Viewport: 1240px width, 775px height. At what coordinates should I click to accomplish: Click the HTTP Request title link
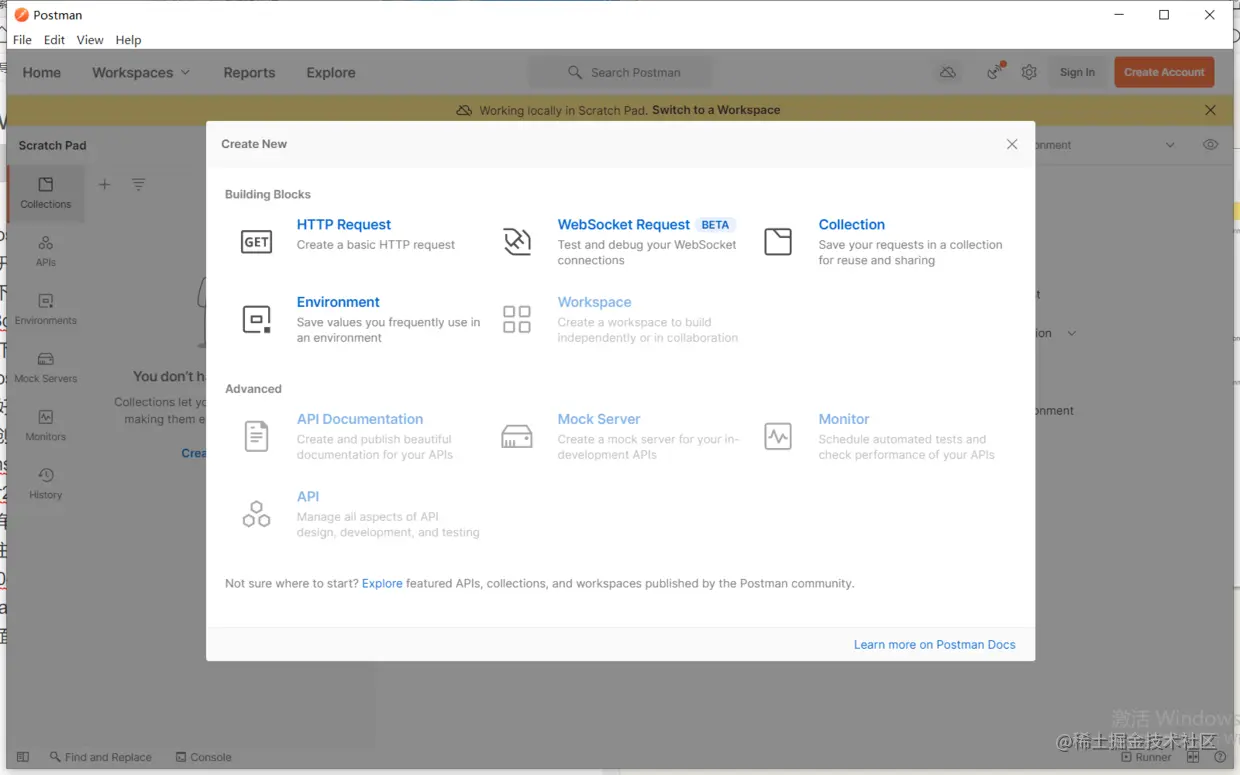pos(344,225)
